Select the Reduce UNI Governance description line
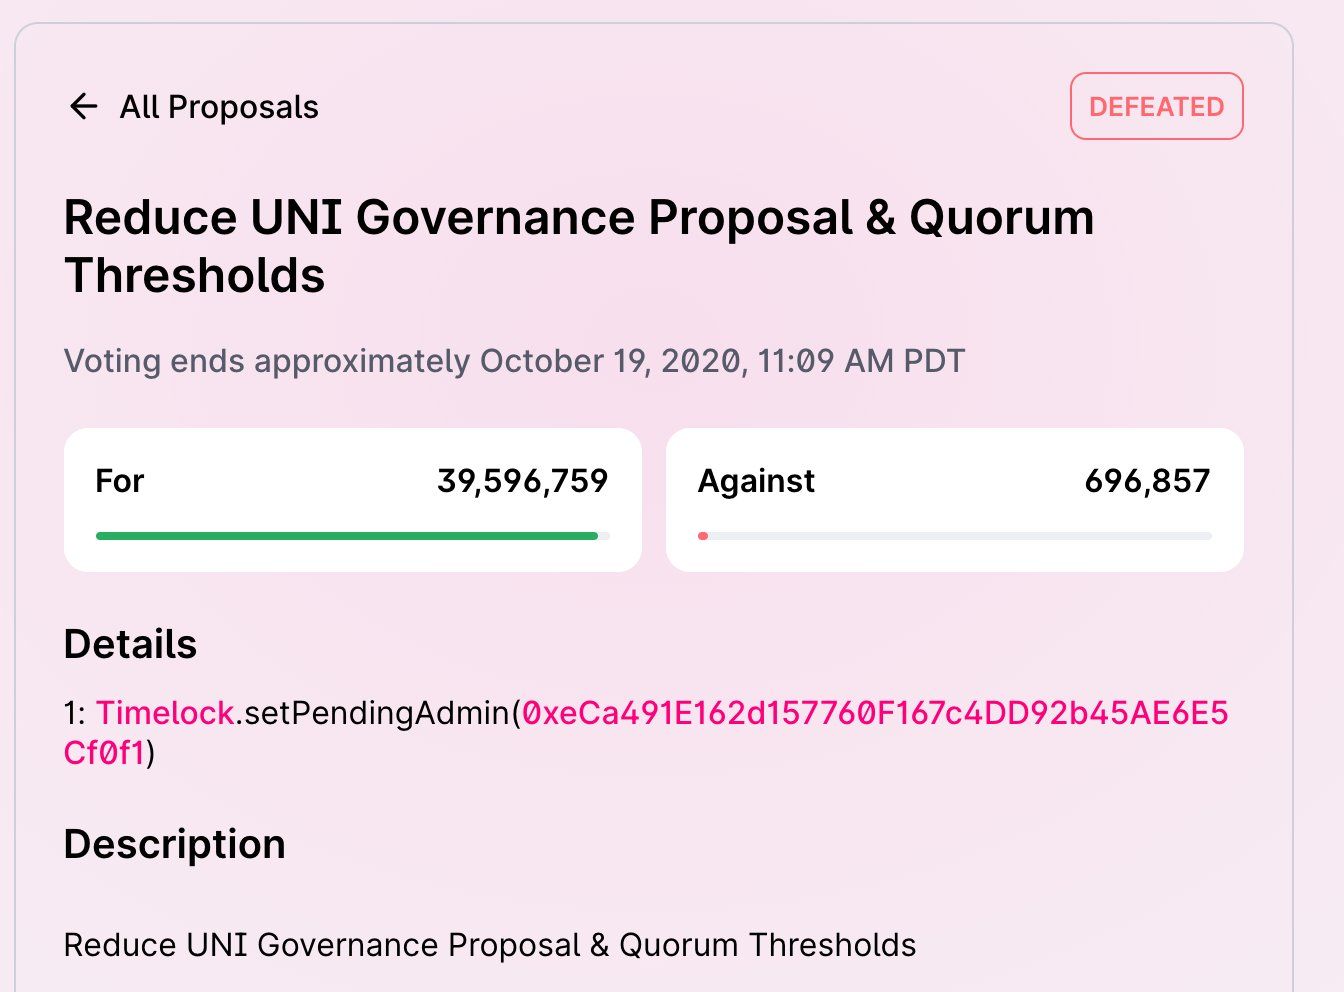1344x992 pixels. pyautogui.click(x=490, y=944)
